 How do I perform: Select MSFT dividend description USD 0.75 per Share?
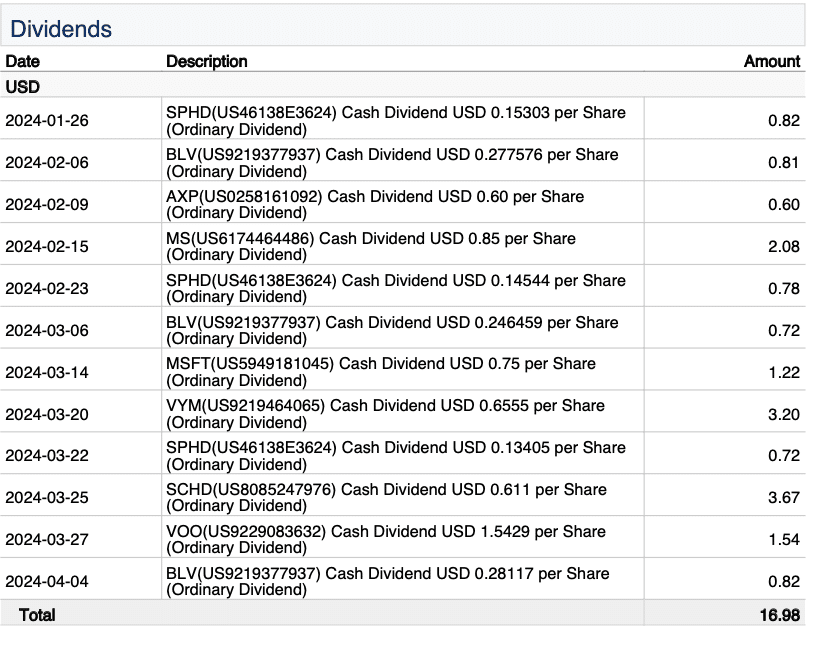pos(381,372)
